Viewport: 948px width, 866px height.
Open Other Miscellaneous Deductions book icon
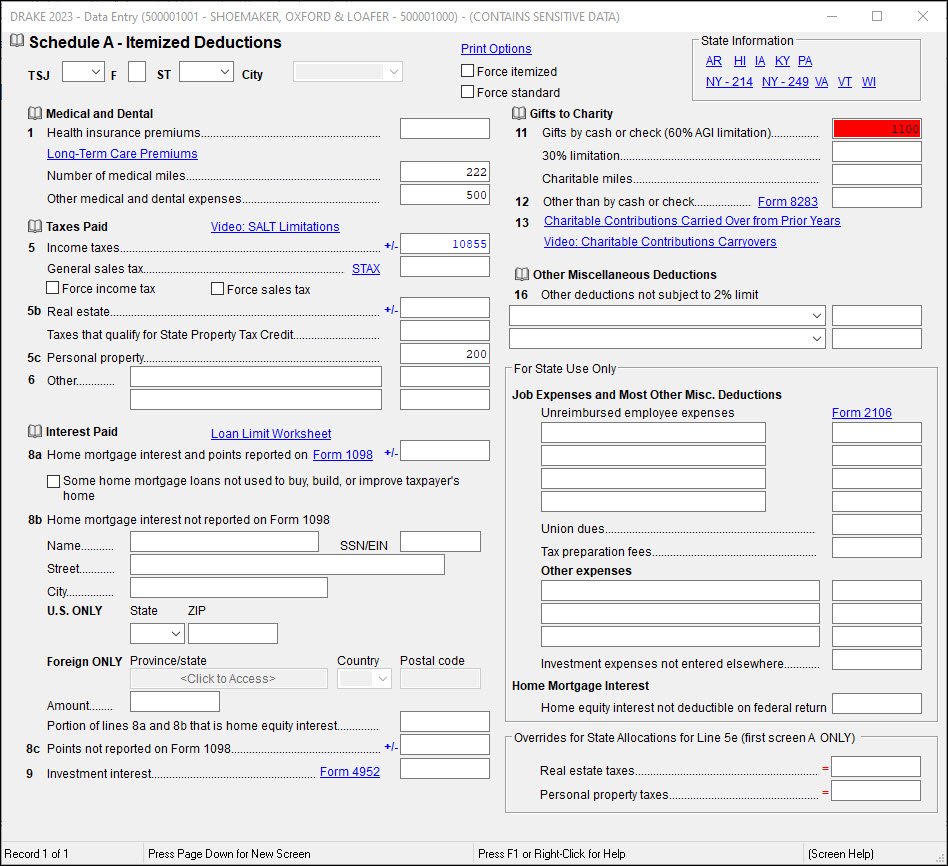tap(521, 274)
